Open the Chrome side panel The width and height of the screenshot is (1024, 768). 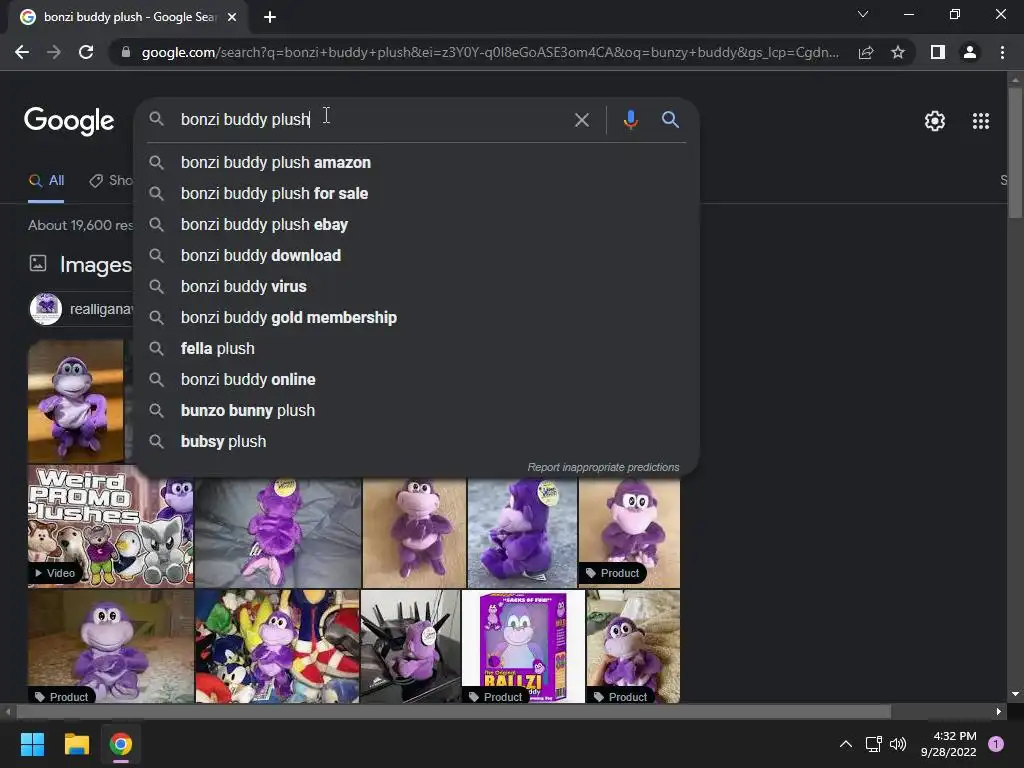938,52
